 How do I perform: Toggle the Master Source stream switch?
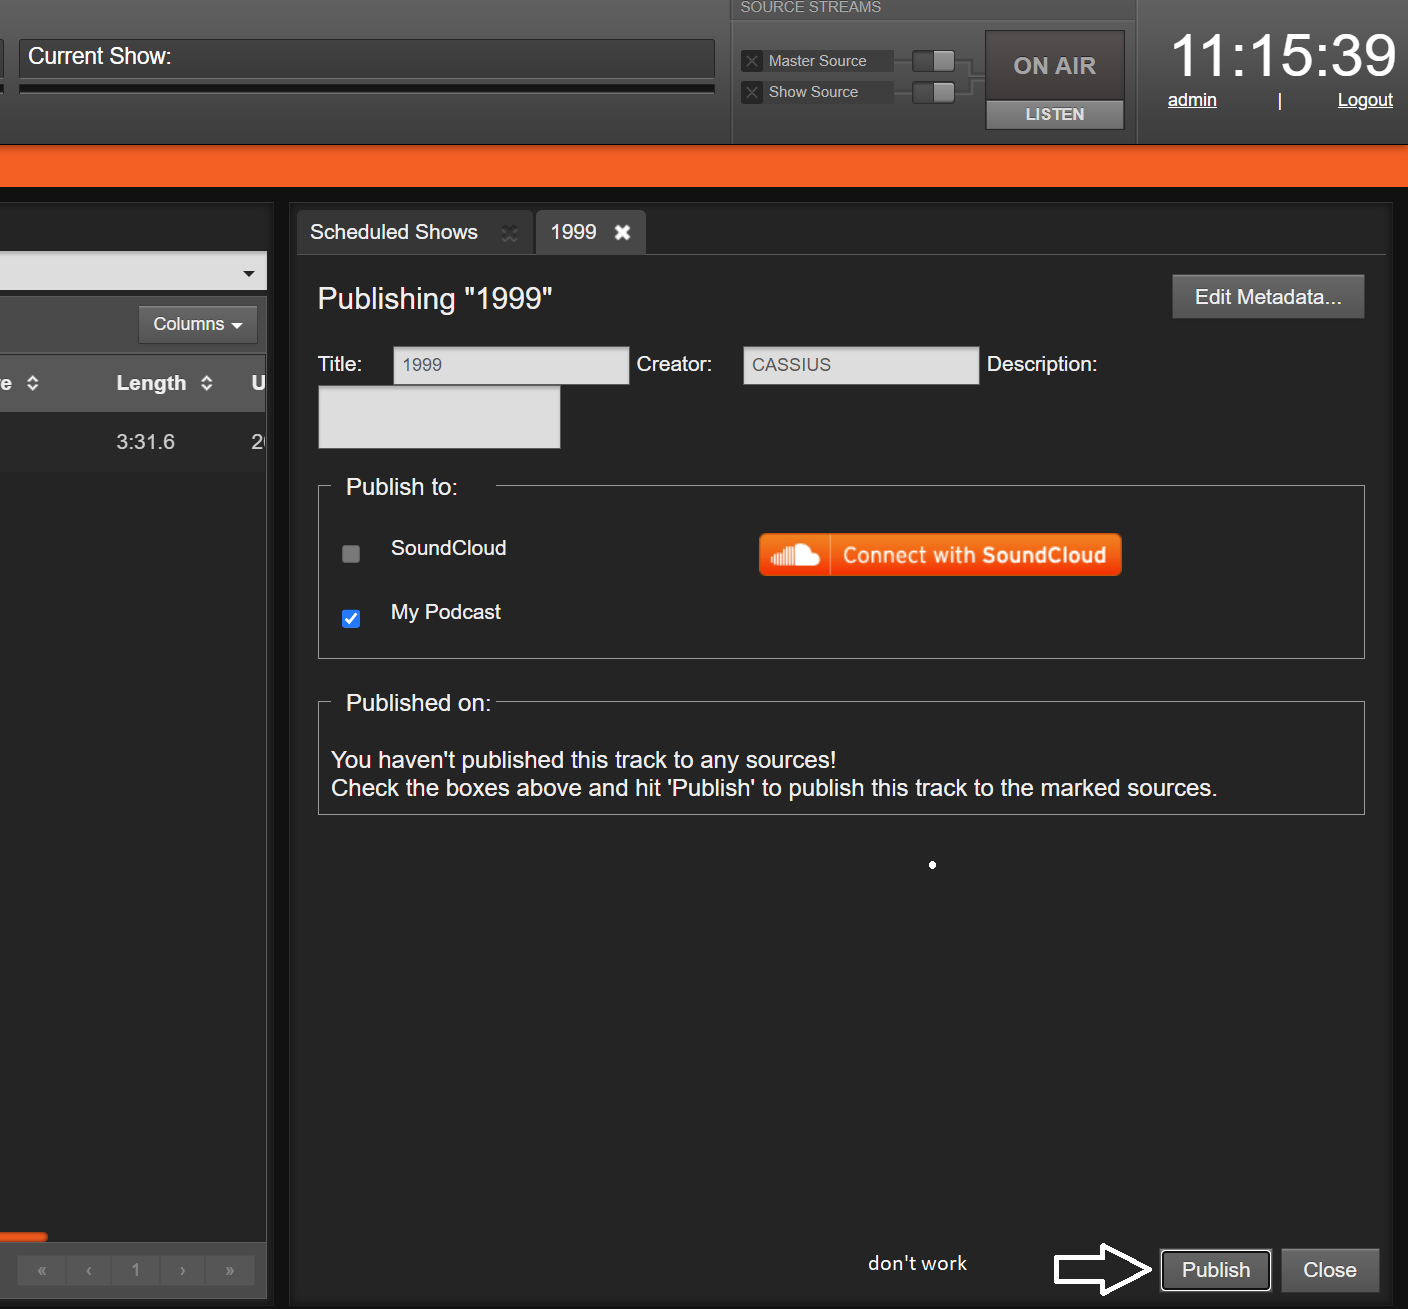pos(934,60)
